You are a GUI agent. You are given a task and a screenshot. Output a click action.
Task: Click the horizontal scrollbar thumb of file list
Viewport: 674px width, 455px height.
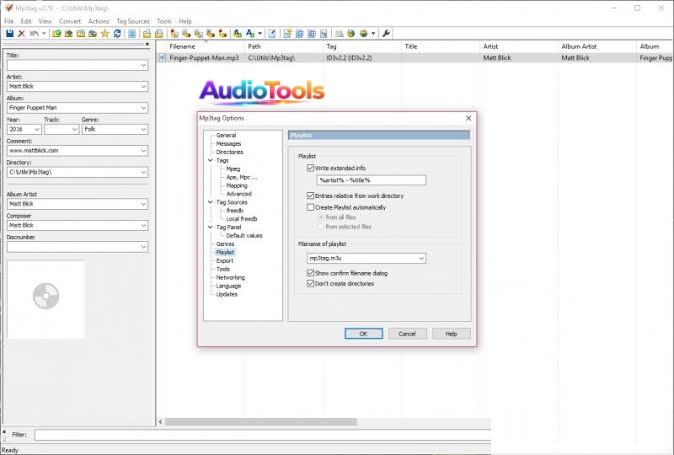pyautogui.click(x=260, y=422)
